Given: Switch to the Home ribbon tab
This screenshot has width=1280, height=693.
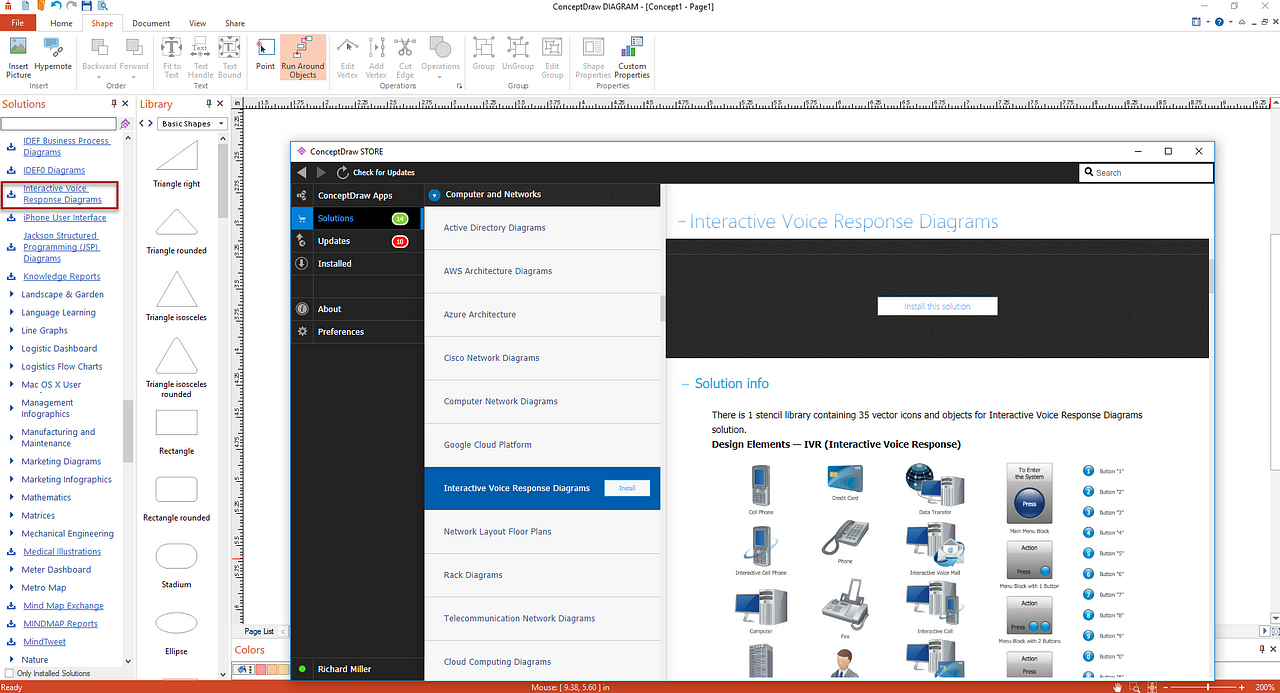Looking at the screenshot, I should (x=61, y=23).
